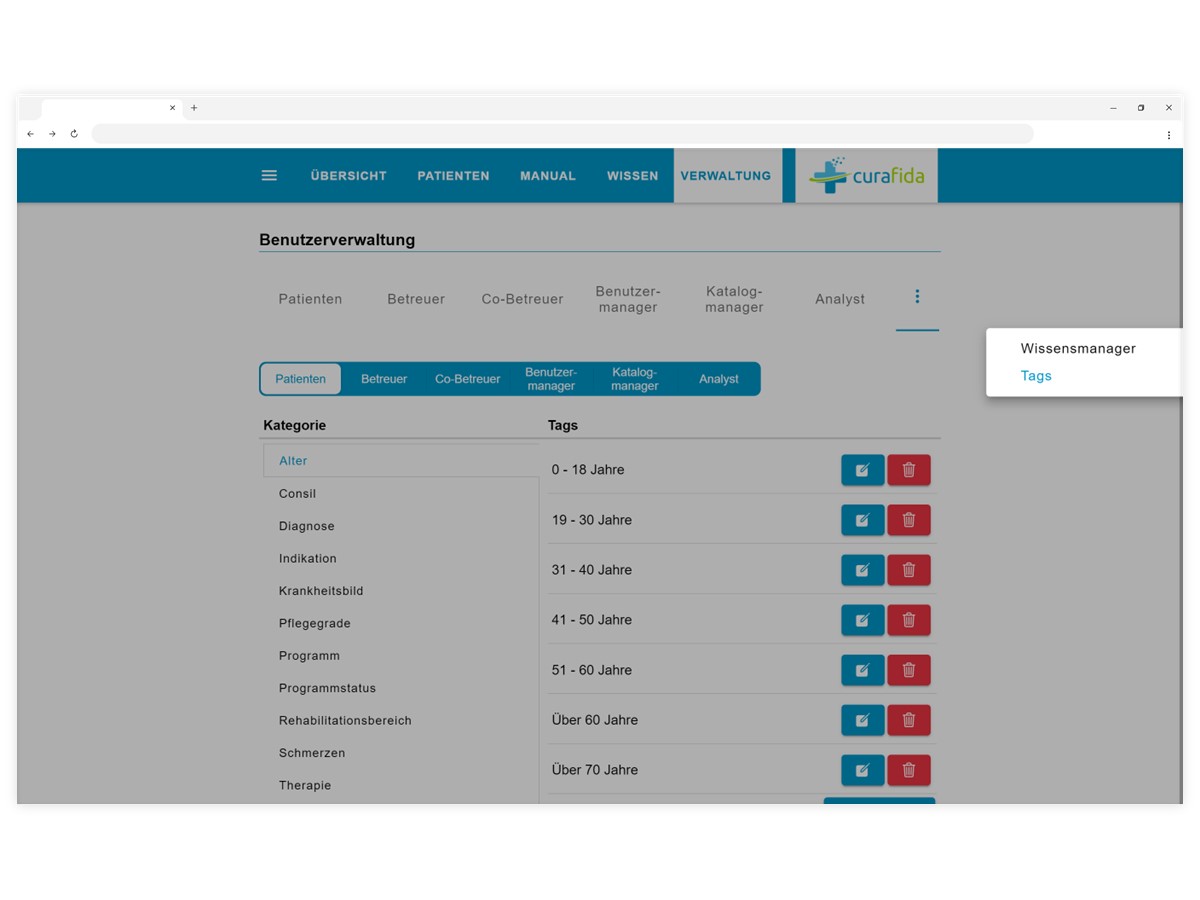The width and height of the screenshot is (1200, 900).
Task: Open the PATIENTEN navigation item
Action: (x=453, y=176)
